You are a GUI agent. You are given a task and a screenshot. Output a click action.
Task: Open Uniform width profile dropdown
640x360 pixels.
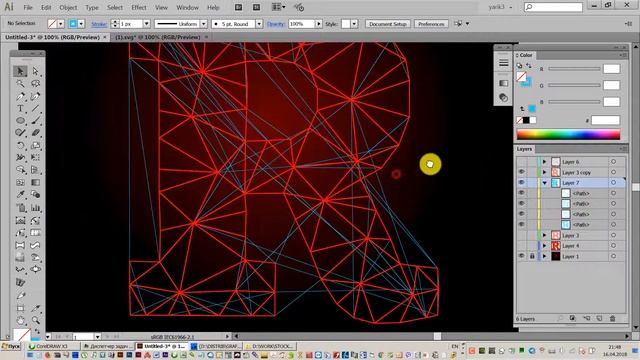204,24
